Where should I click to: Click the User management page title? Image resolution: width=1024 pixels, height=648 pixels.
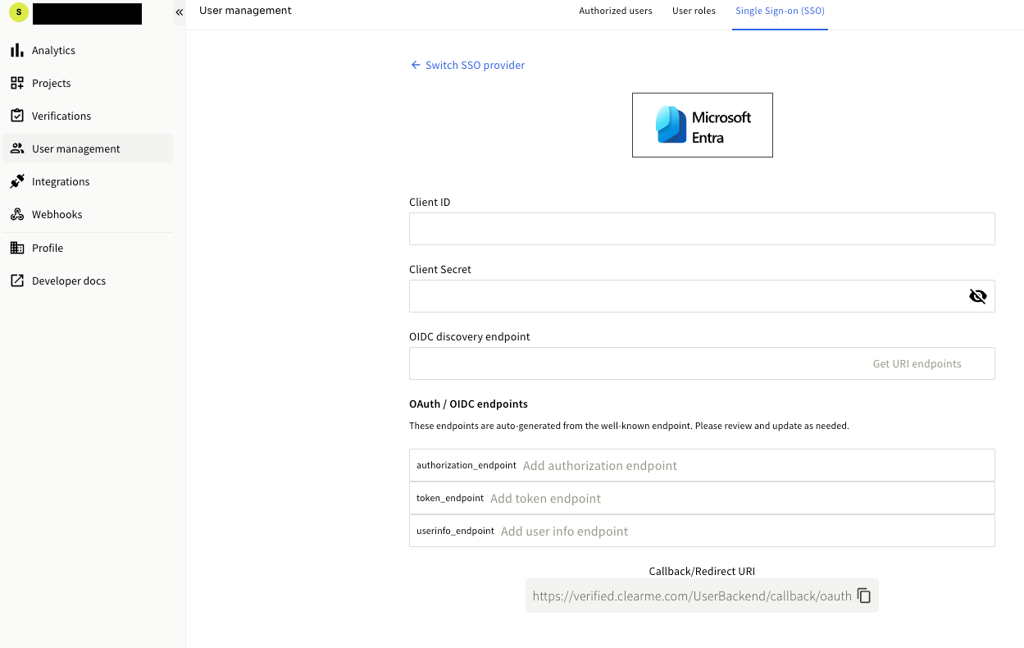[x=245, y=10]
